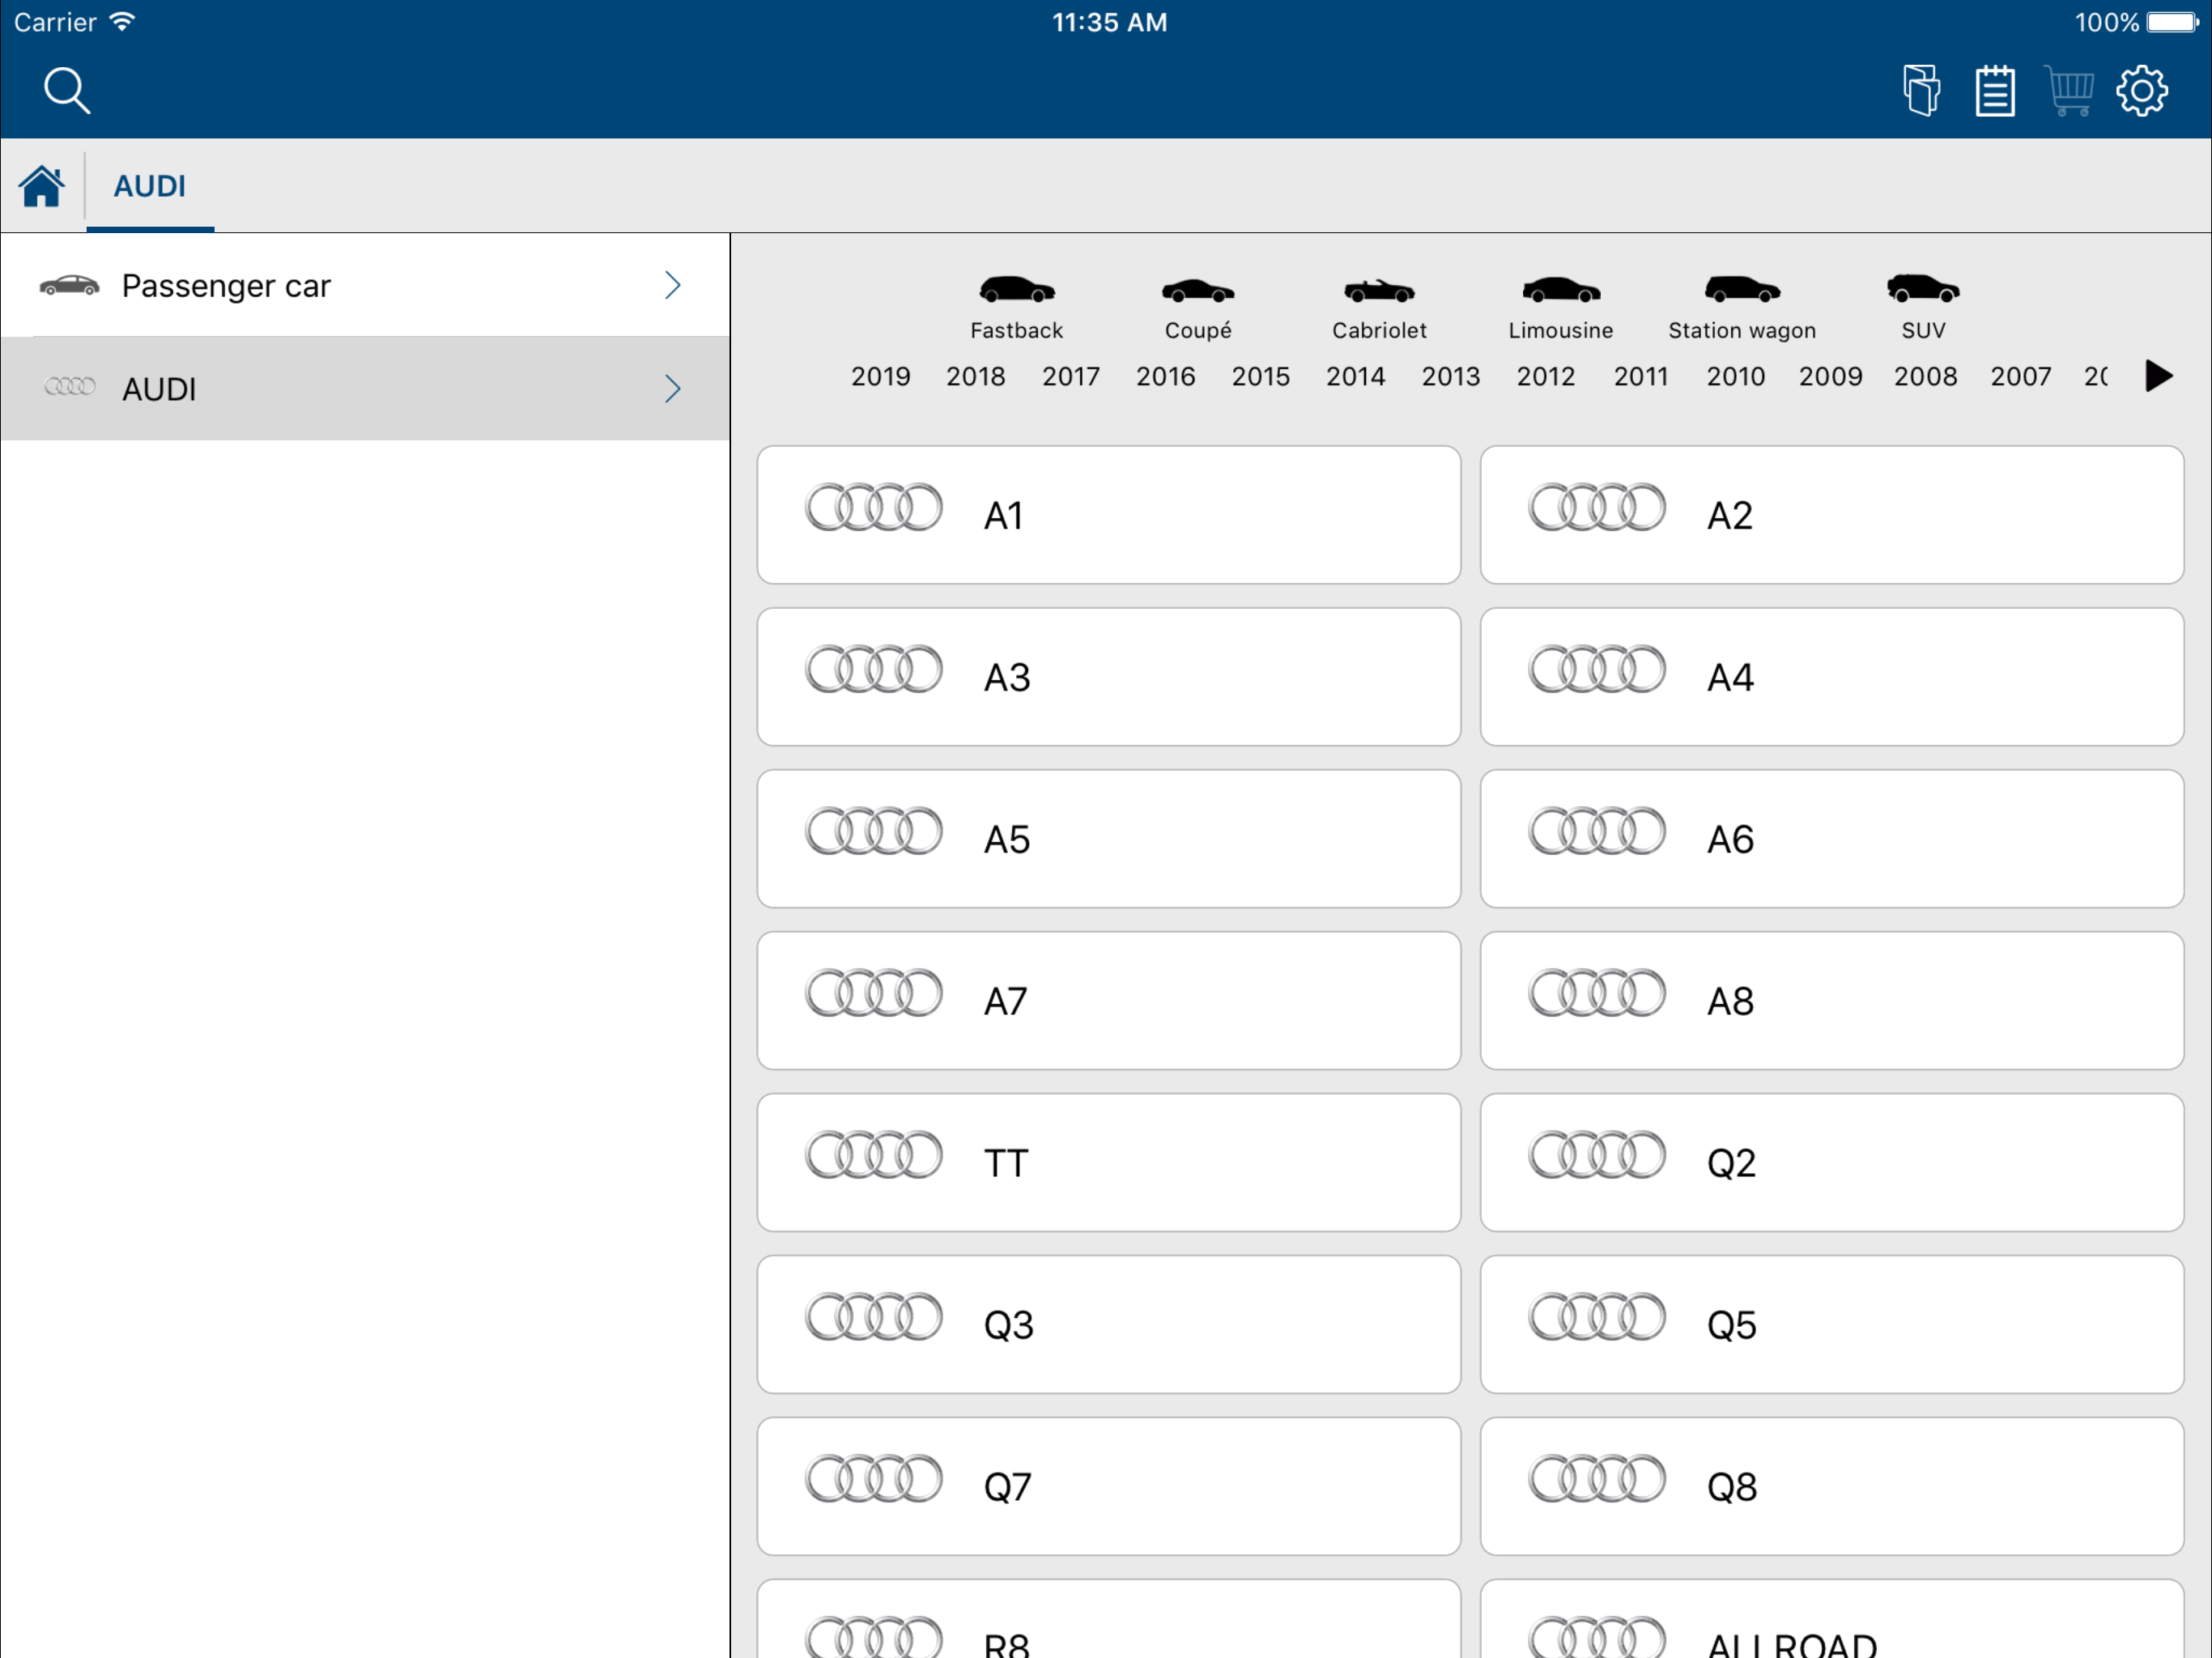Select model year 2014

click(1355, 377)
